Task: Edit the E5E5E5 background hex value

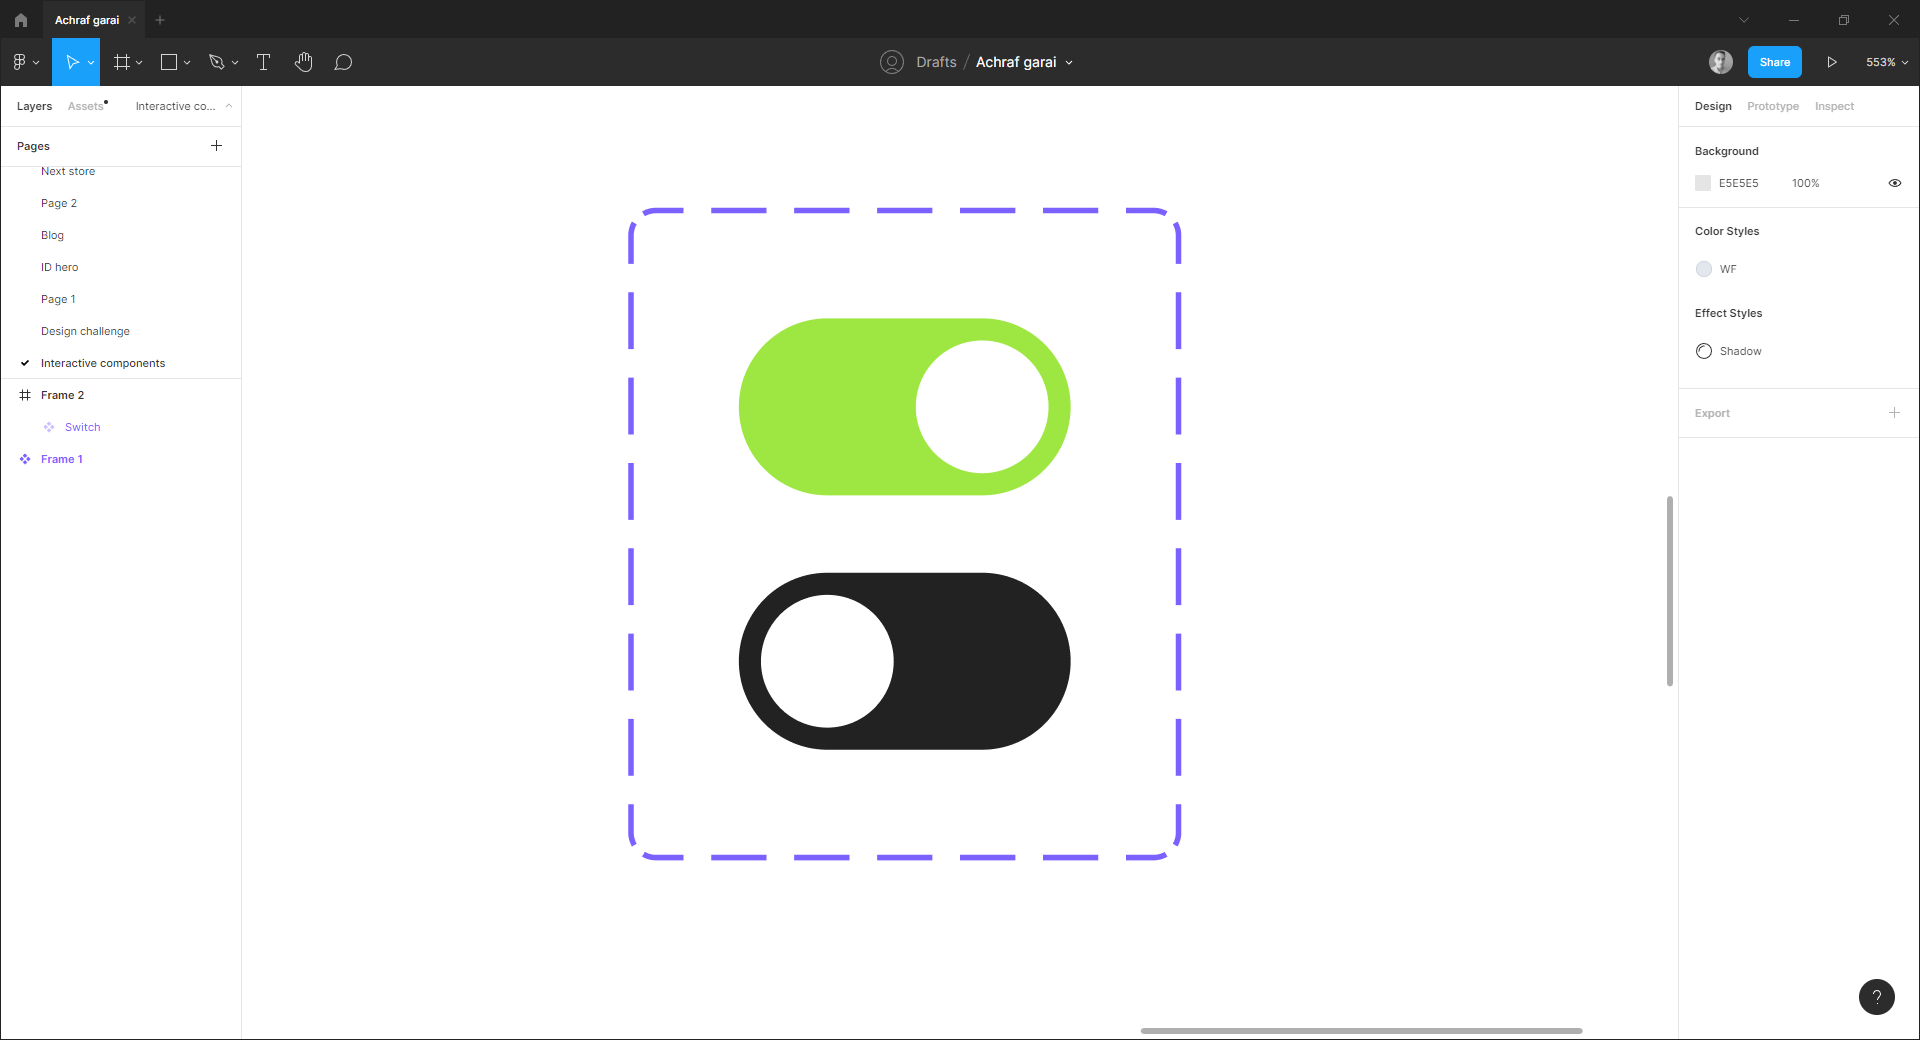Action: point(1738,183)
